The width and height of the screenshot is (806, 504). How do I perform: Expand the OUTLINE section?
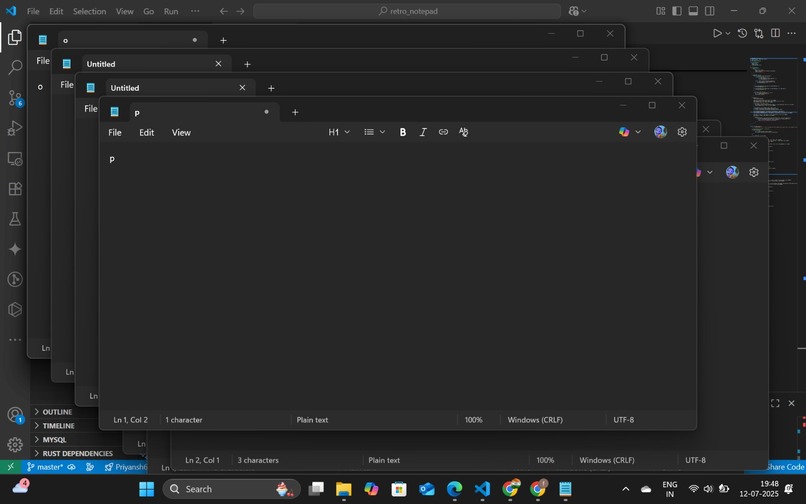tap(58, 412)
